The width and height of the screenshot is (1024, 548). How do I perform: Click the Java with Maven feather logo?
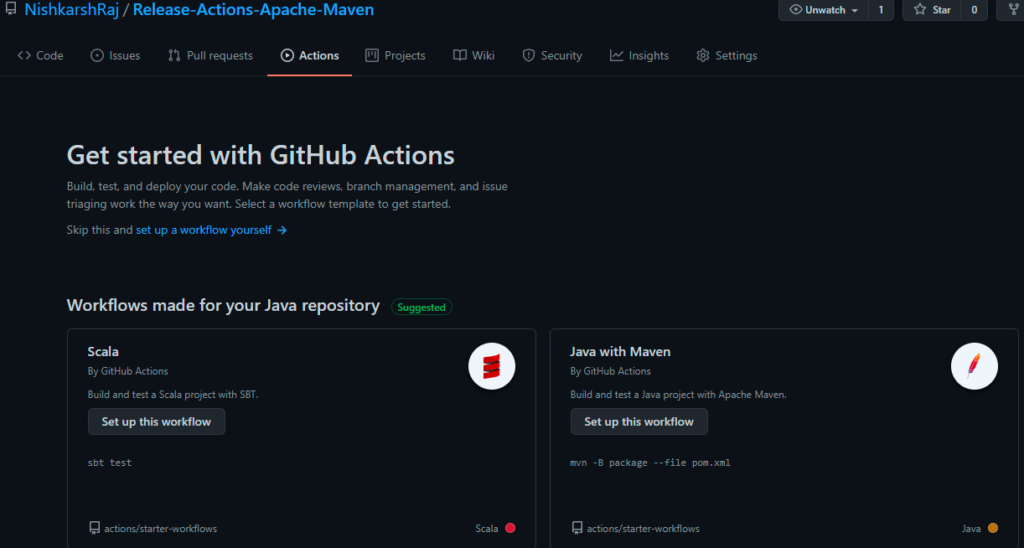coord(973,369)
